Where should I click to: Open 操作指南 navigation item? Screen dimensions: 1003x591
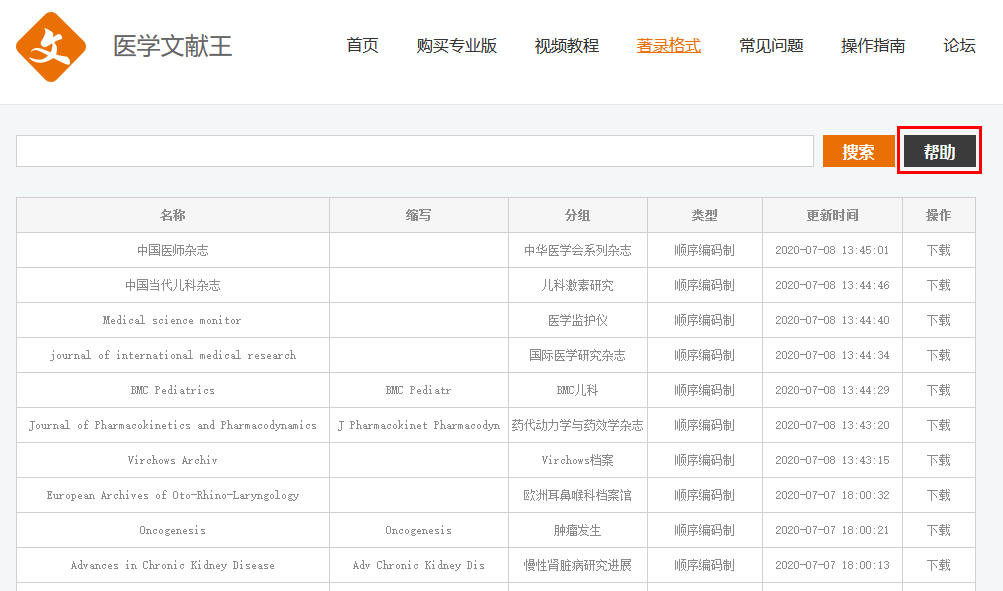[x=873, y=45]
